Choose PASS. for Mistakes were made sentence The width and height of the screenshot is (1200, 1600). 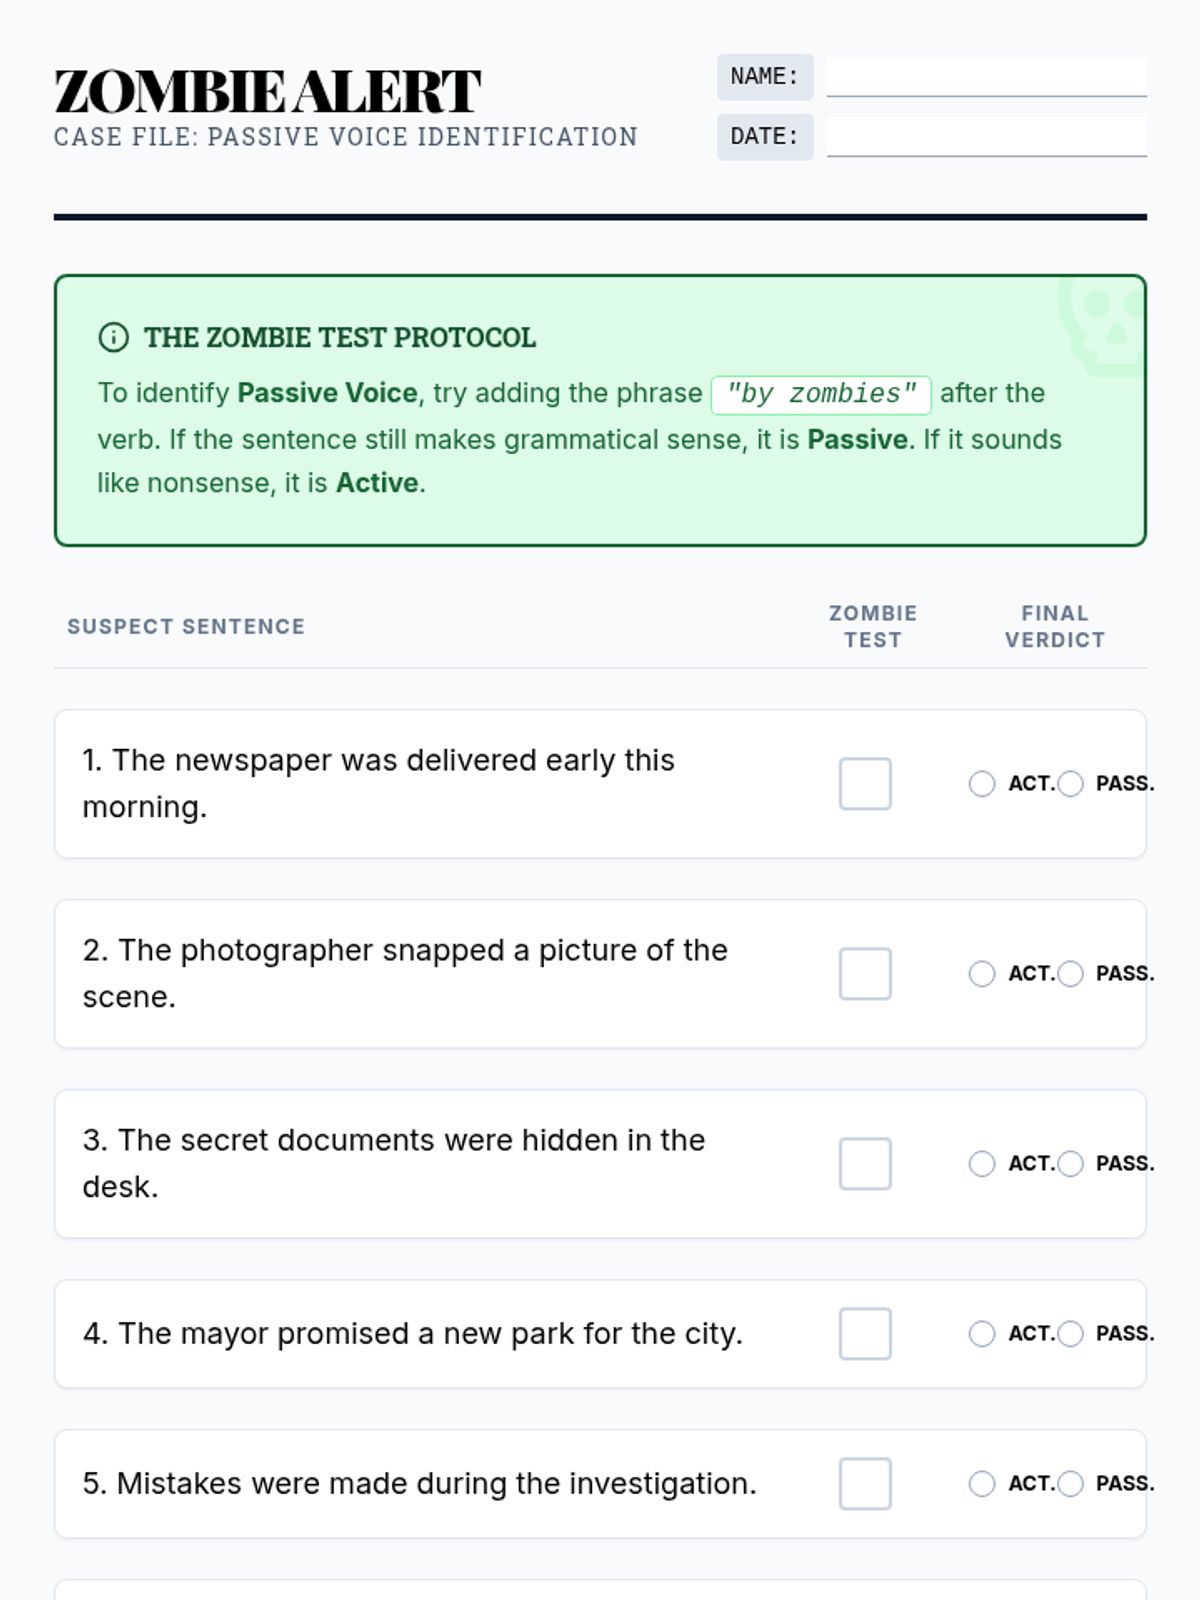[1070, 1483]
